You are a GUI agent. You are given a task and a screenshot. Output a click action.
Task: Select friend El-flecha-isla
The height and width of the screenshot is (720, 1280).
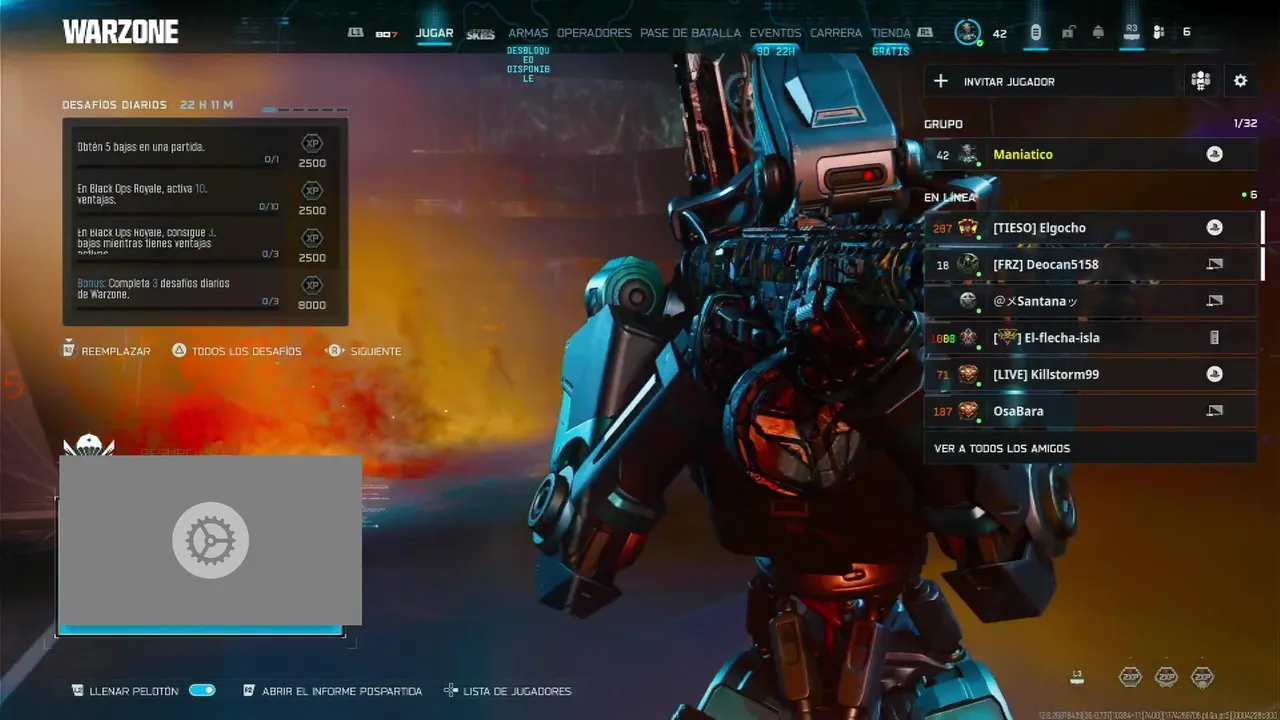[1090, 337]
